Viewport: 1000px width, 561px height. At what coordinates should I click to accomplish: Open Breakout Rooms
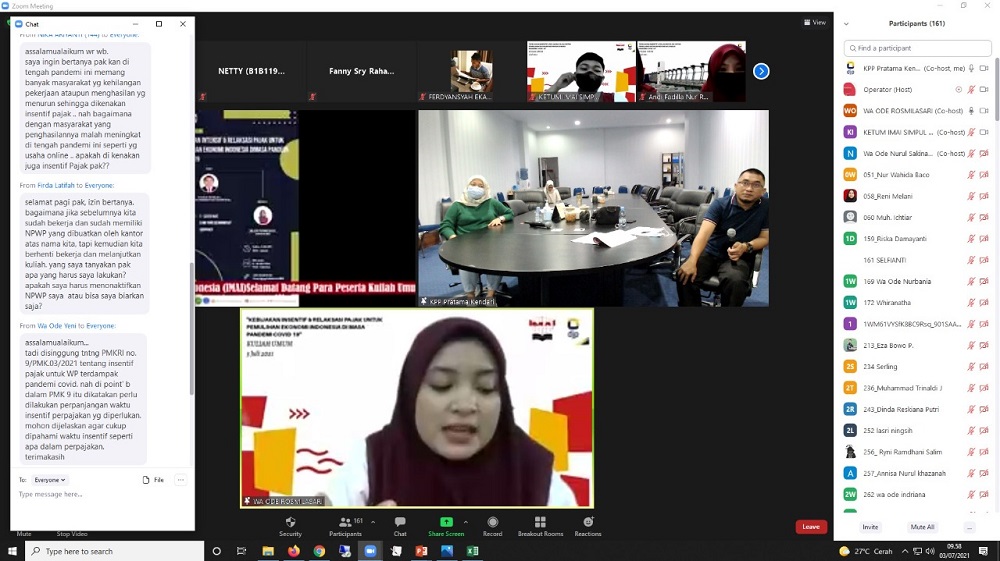click(x=540, y=522)
